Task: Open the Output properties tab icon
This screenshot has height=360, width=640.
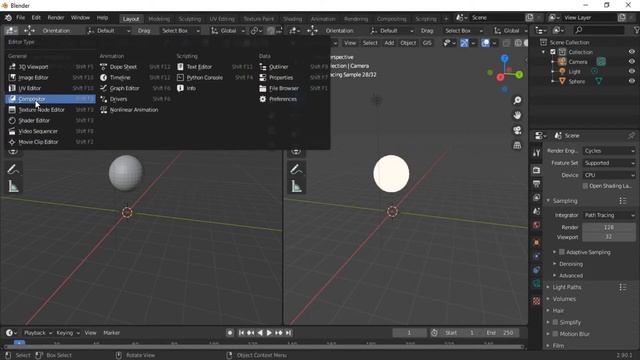Action: (537, 184)
